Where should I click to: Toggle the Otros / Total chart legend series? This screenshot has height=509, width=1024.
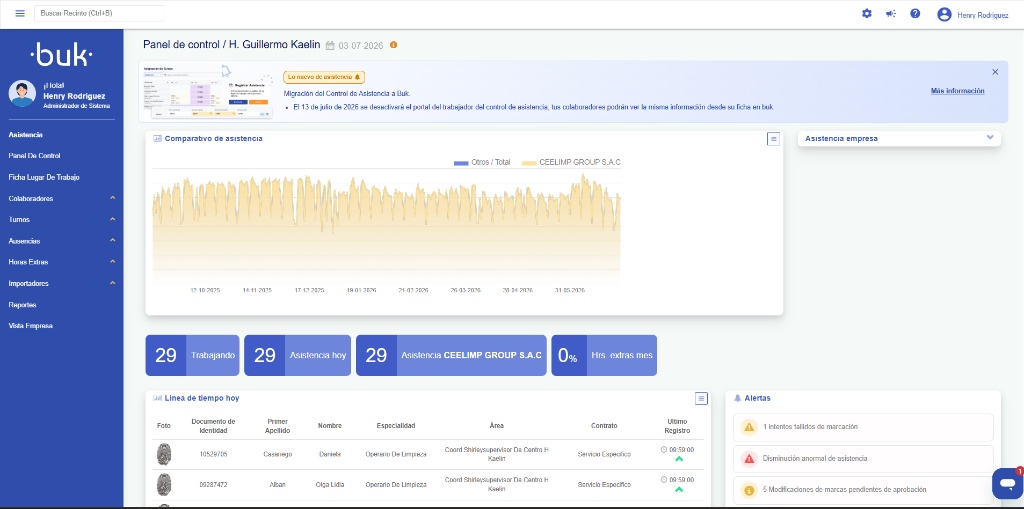point(482,162)
